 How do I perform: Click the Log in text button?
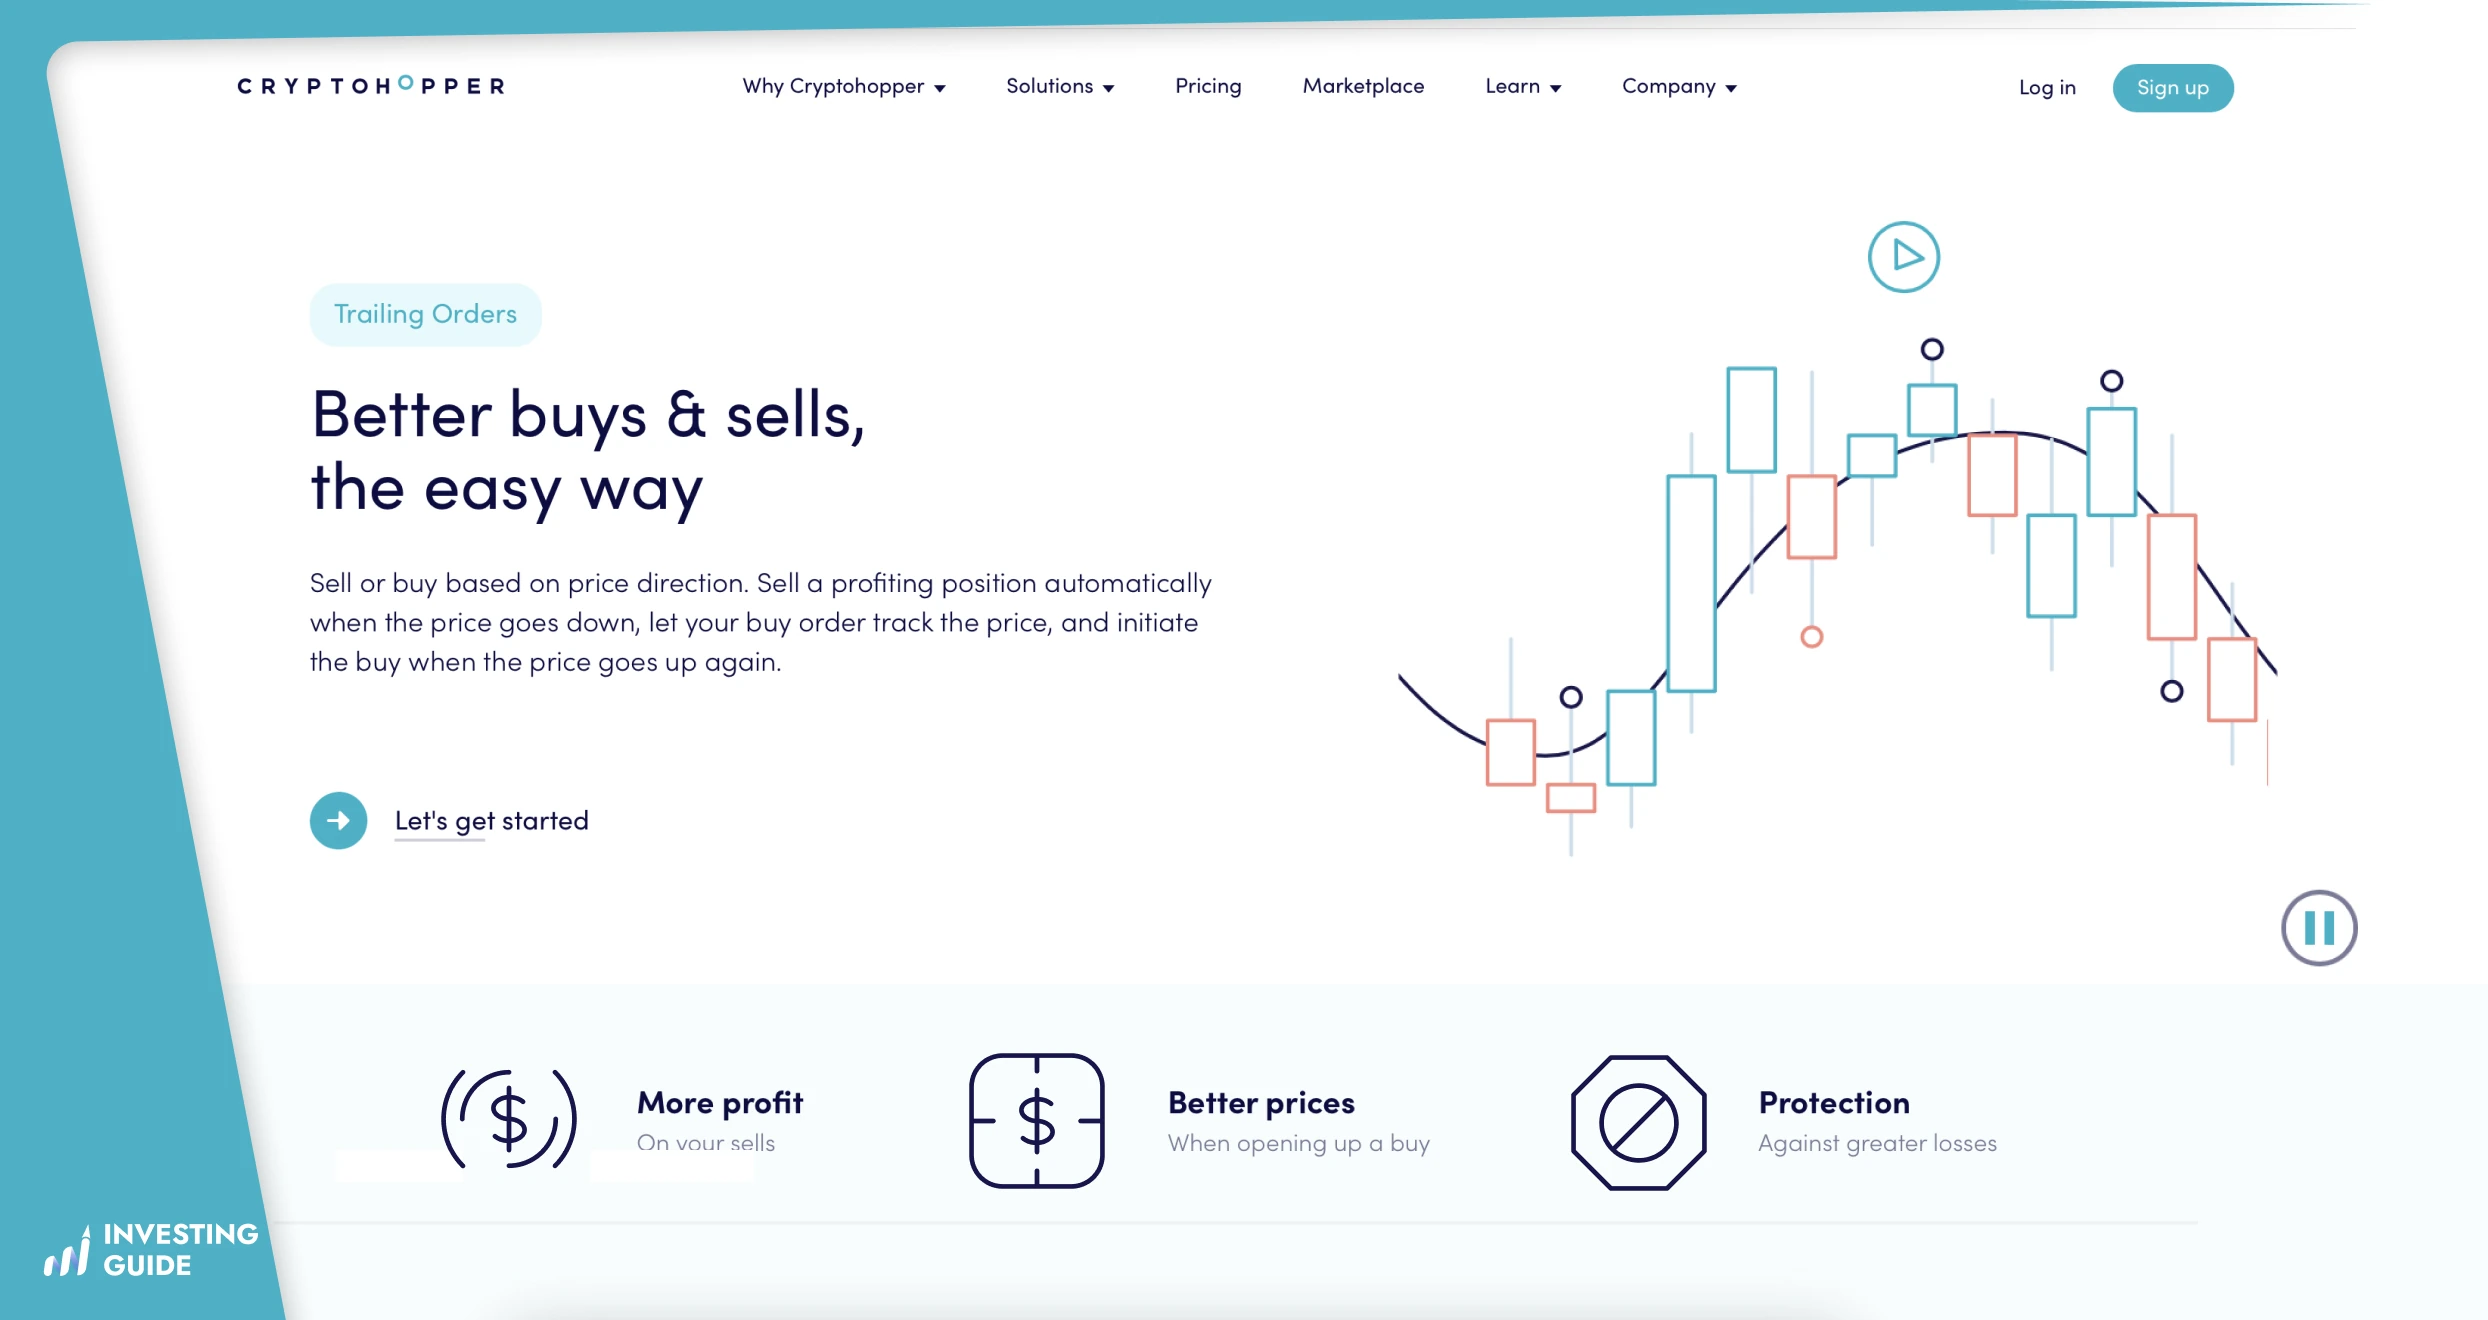[2045, 87]
